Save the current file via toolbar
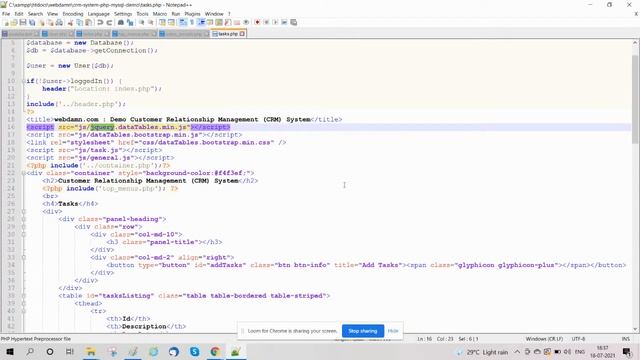Image resolution: width=640 pixels, height=360 pixels. click(23, 22)
